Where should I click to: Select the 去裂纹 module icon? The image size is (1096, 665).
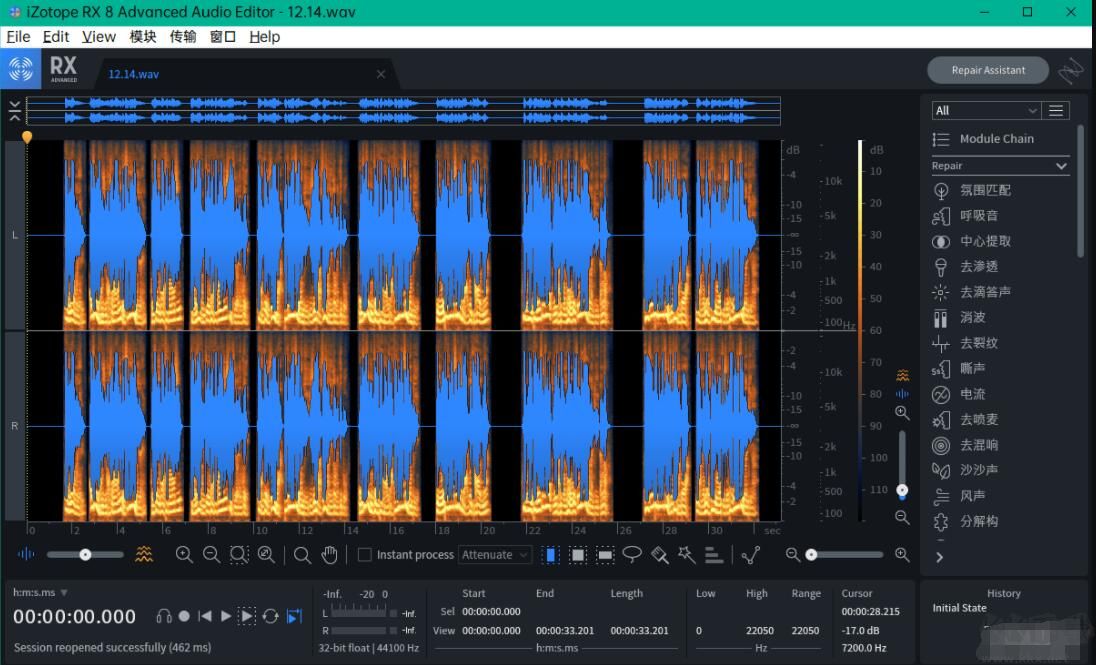click(940, 343)
